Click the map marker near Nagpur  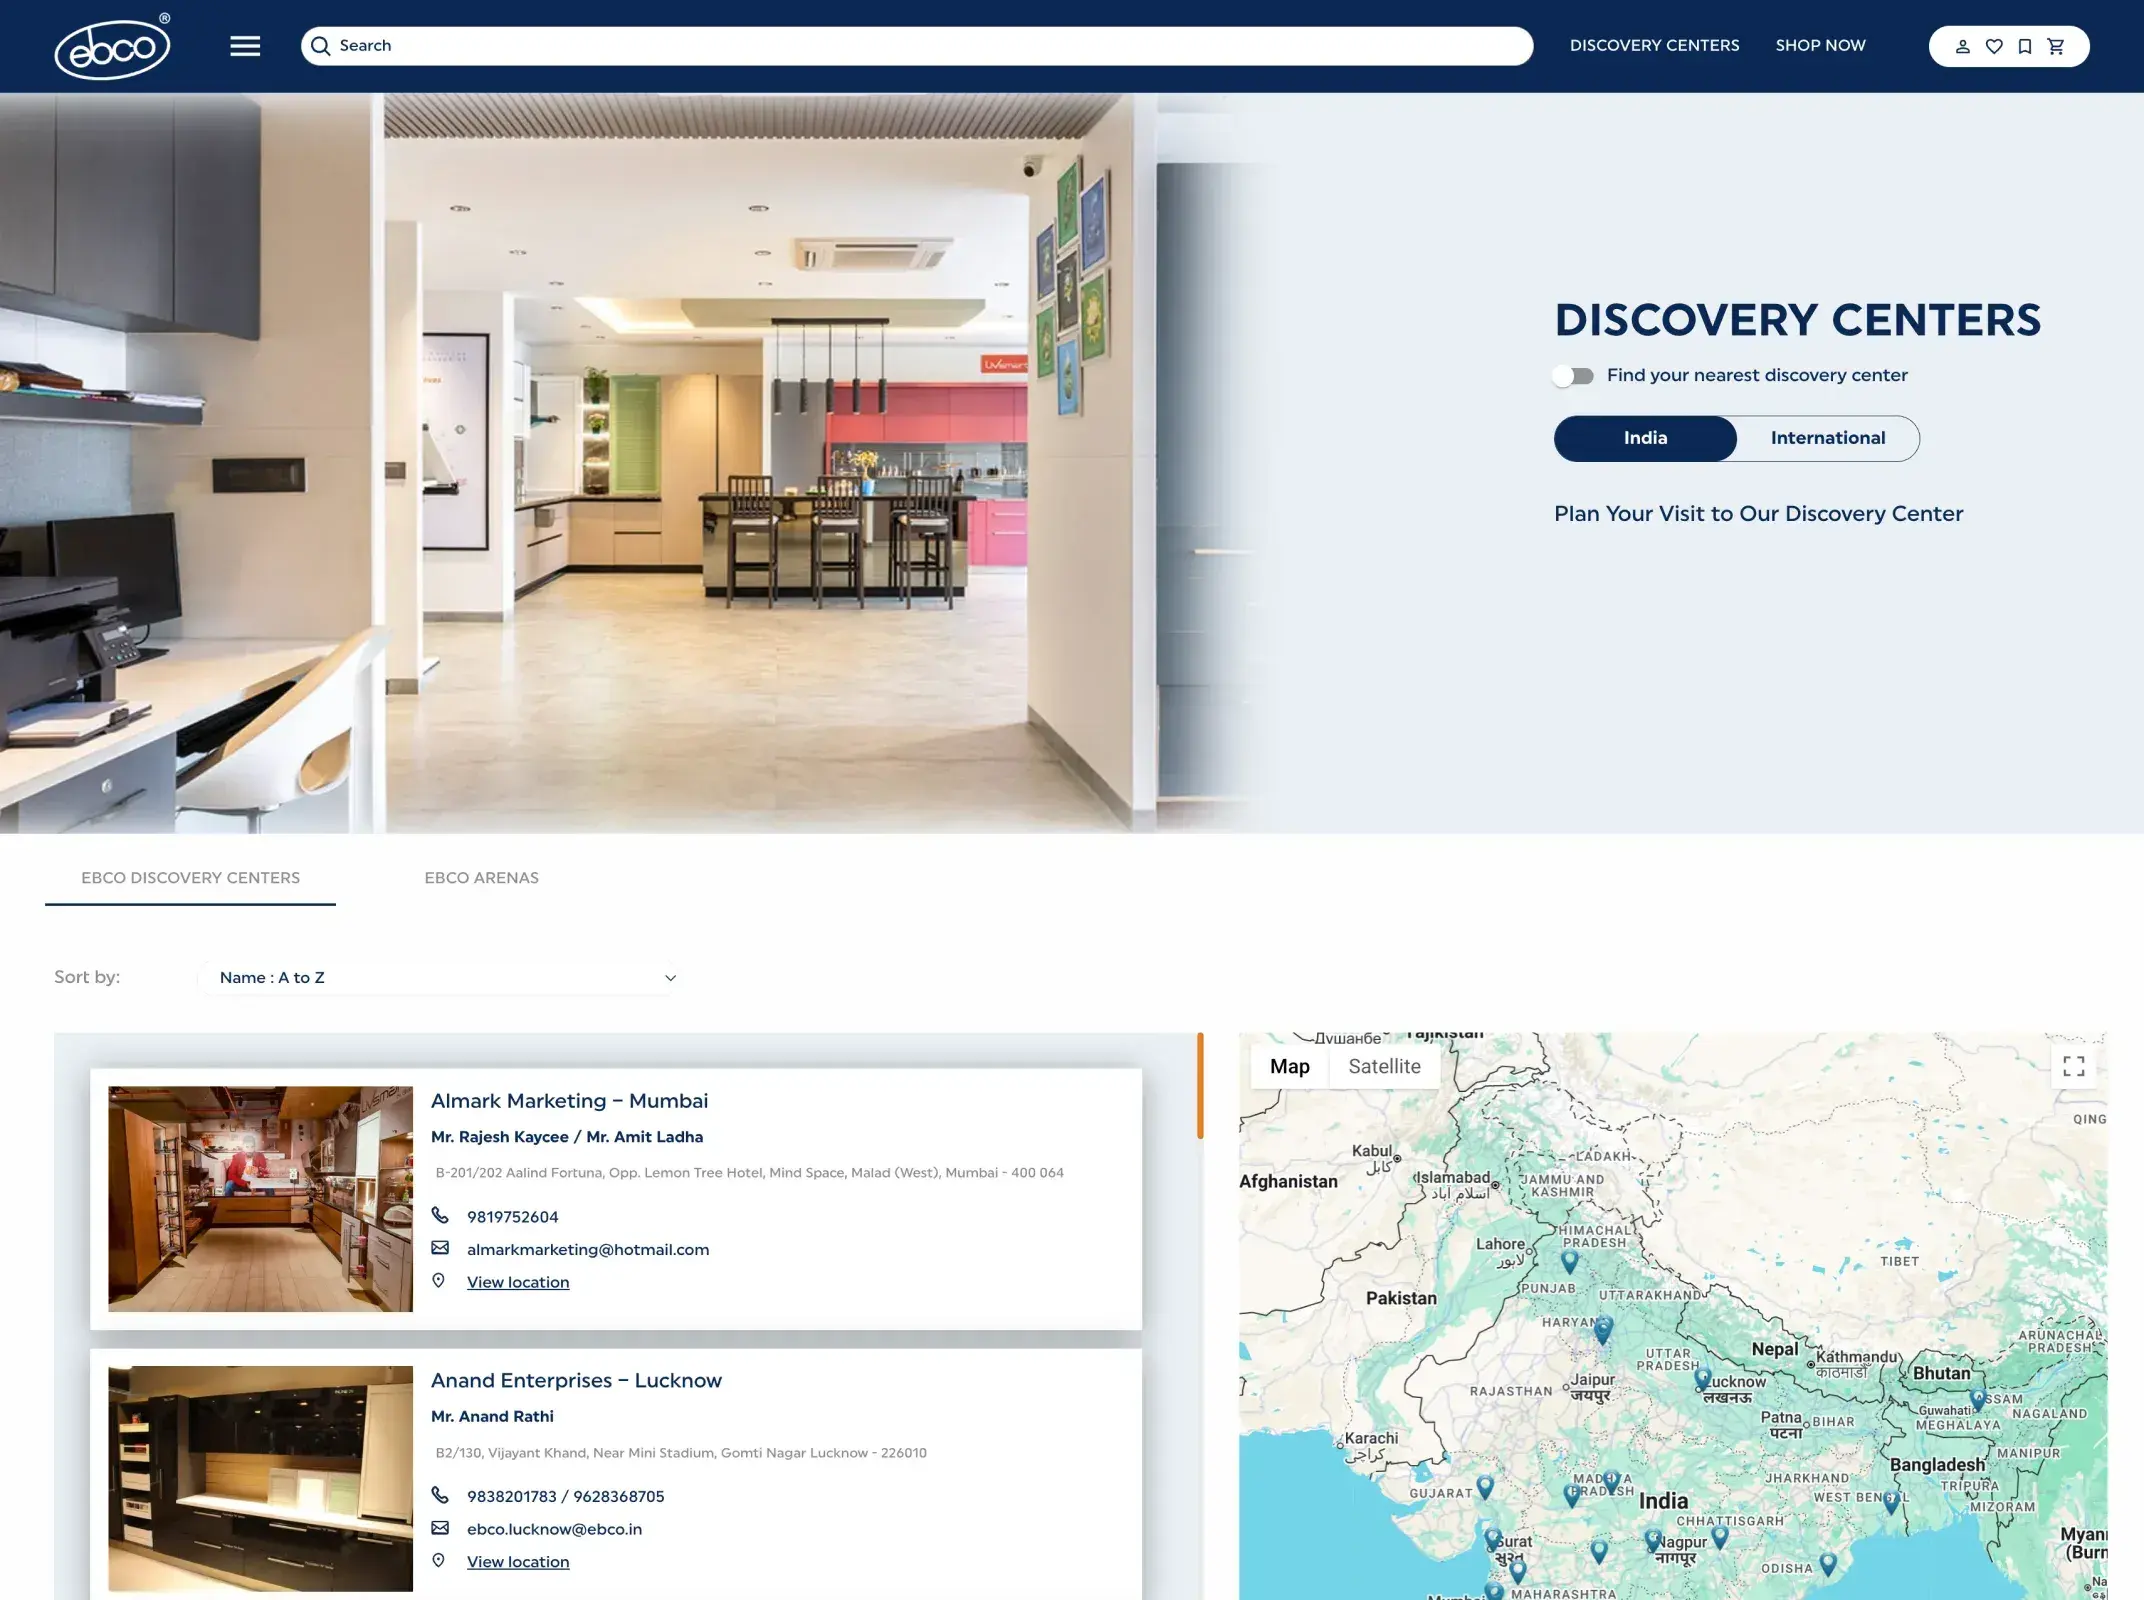(1653, 1541)
